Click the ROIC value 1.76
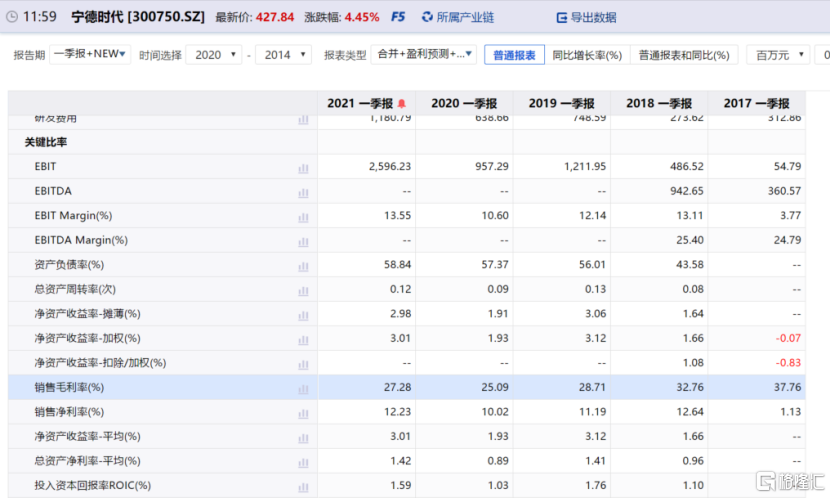Screen dimensions: 831x498 pyautogui.click(x=596, y=485)
